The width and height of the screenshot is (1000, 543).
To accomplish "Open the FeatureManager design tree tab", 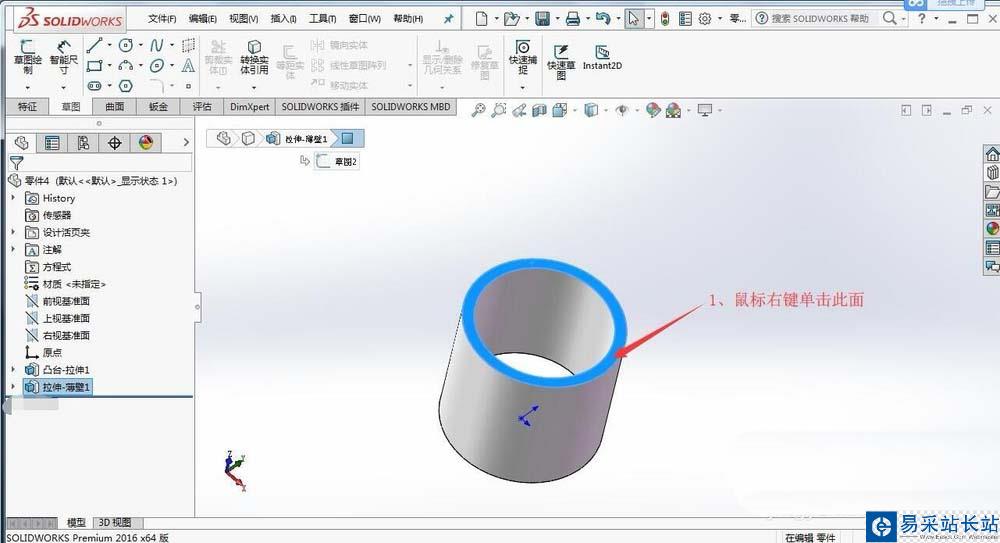I will (x=22, y=142).
